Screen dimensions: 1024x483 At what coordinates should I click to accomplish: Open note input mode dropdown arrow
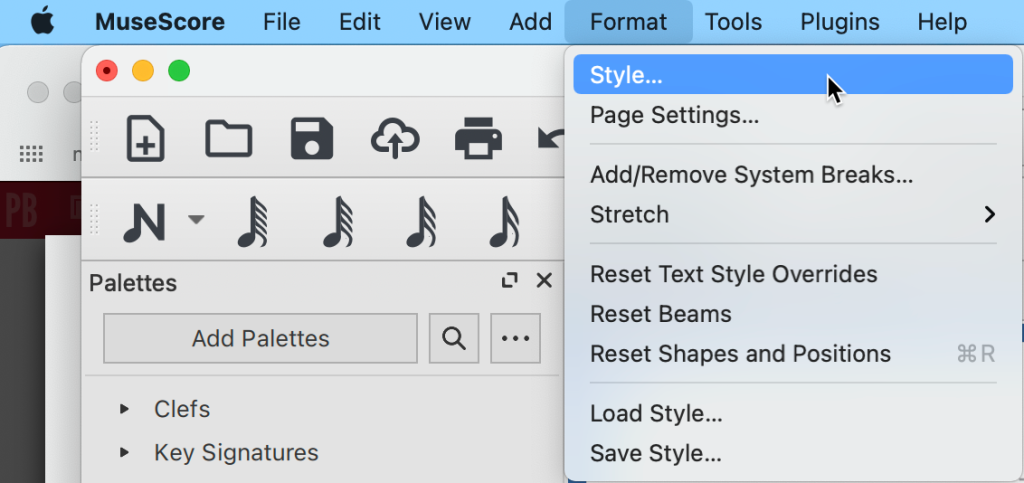(196, 219)
